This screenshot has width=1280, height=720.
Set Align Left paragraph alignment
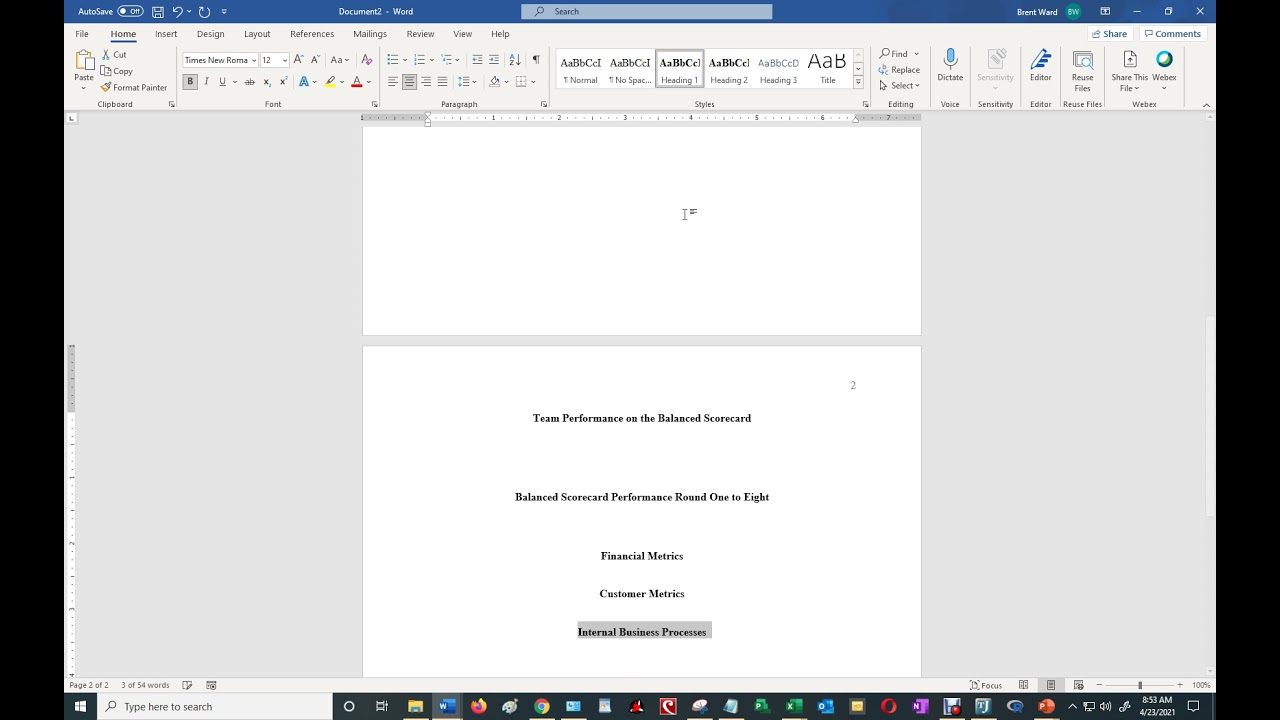pyautogui.click(x=392, y=82)
